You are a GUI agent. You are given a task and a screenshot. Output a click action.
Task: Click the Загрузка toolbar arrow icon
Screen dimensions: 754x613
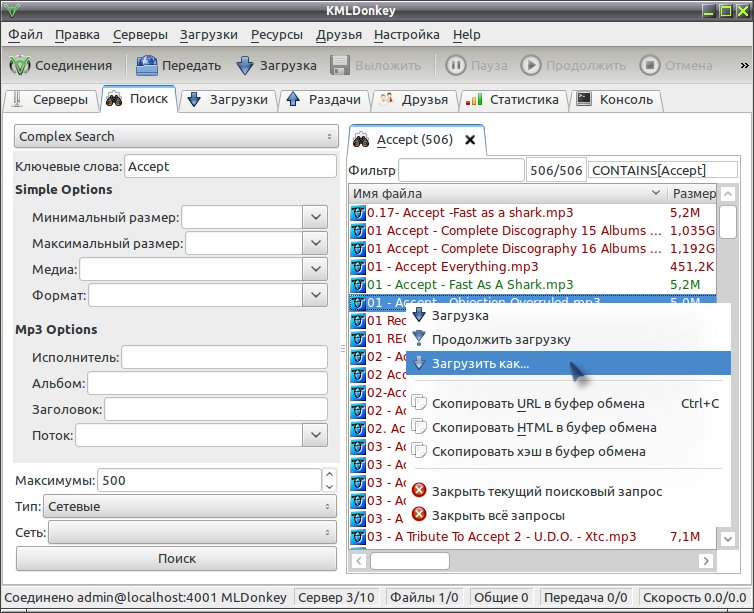(x=245, y=65)
